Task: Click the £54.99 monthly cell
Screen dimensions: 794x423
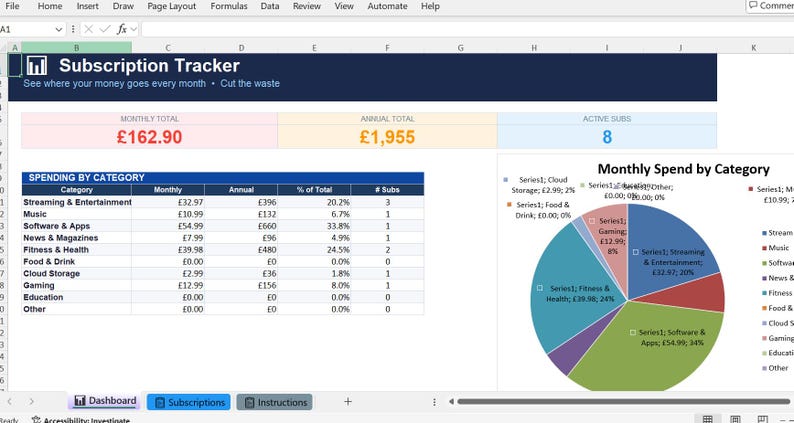Action: point(168,226)
